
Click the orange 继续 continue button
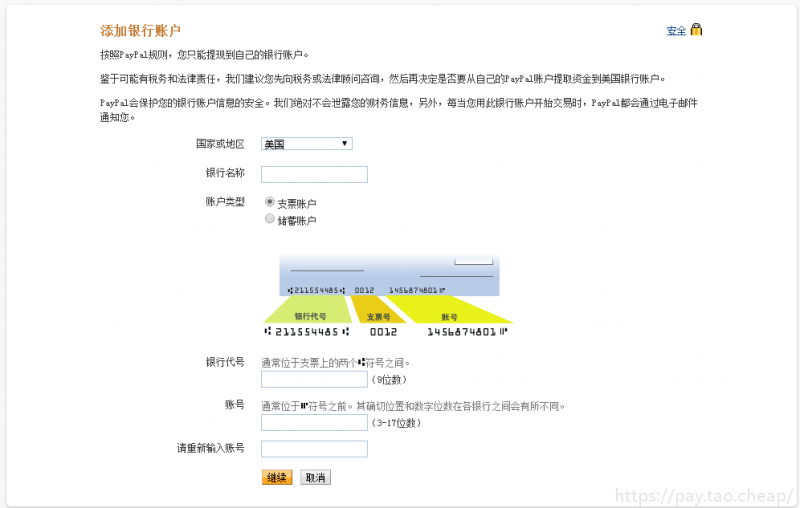click(277, 477)
